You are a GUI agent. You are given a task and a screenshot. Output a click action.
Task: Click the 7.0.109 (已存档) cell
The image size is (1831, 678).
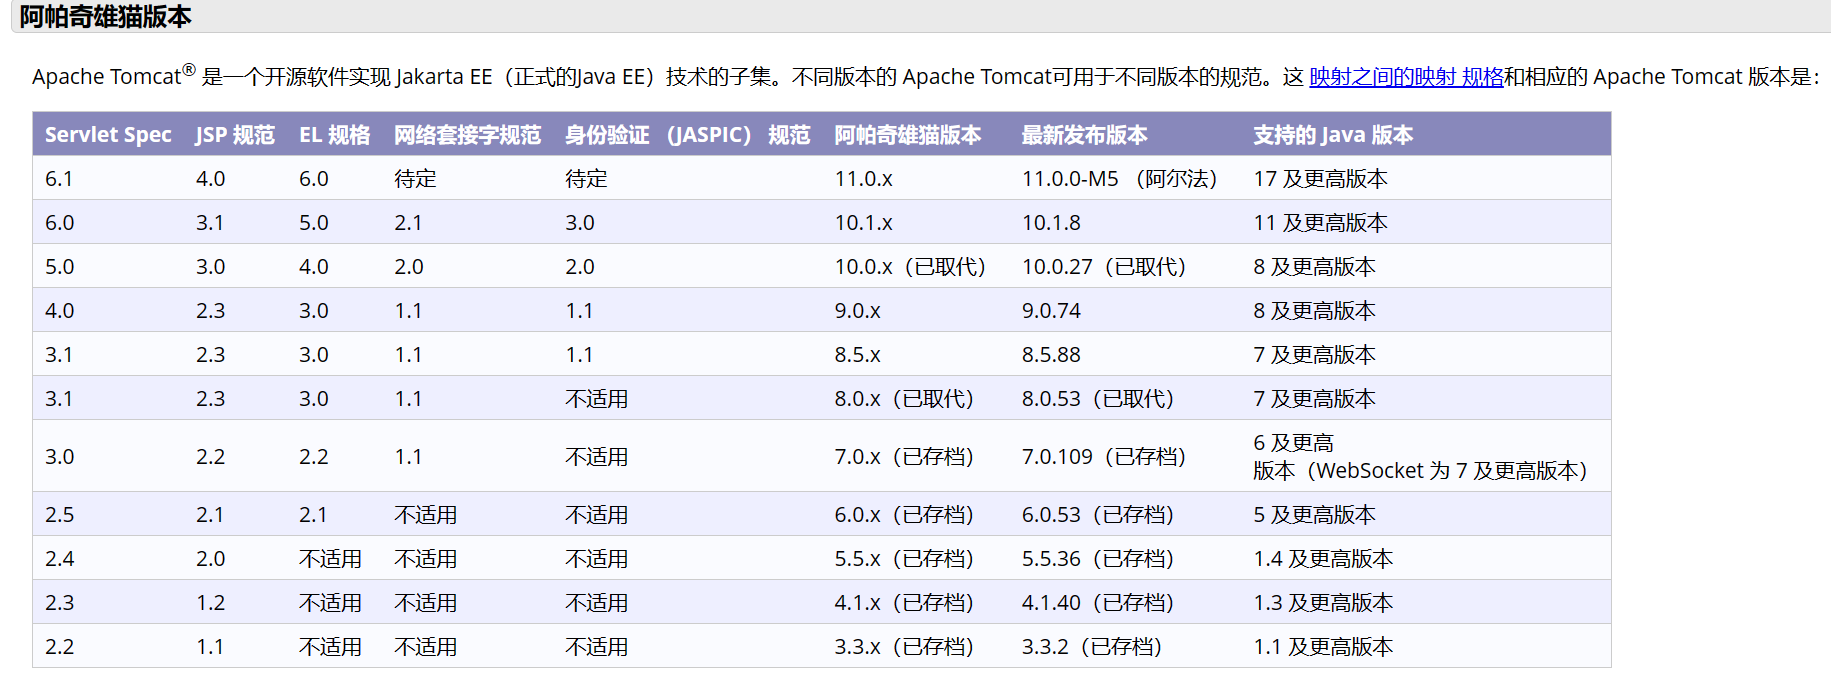point(1103,457)
